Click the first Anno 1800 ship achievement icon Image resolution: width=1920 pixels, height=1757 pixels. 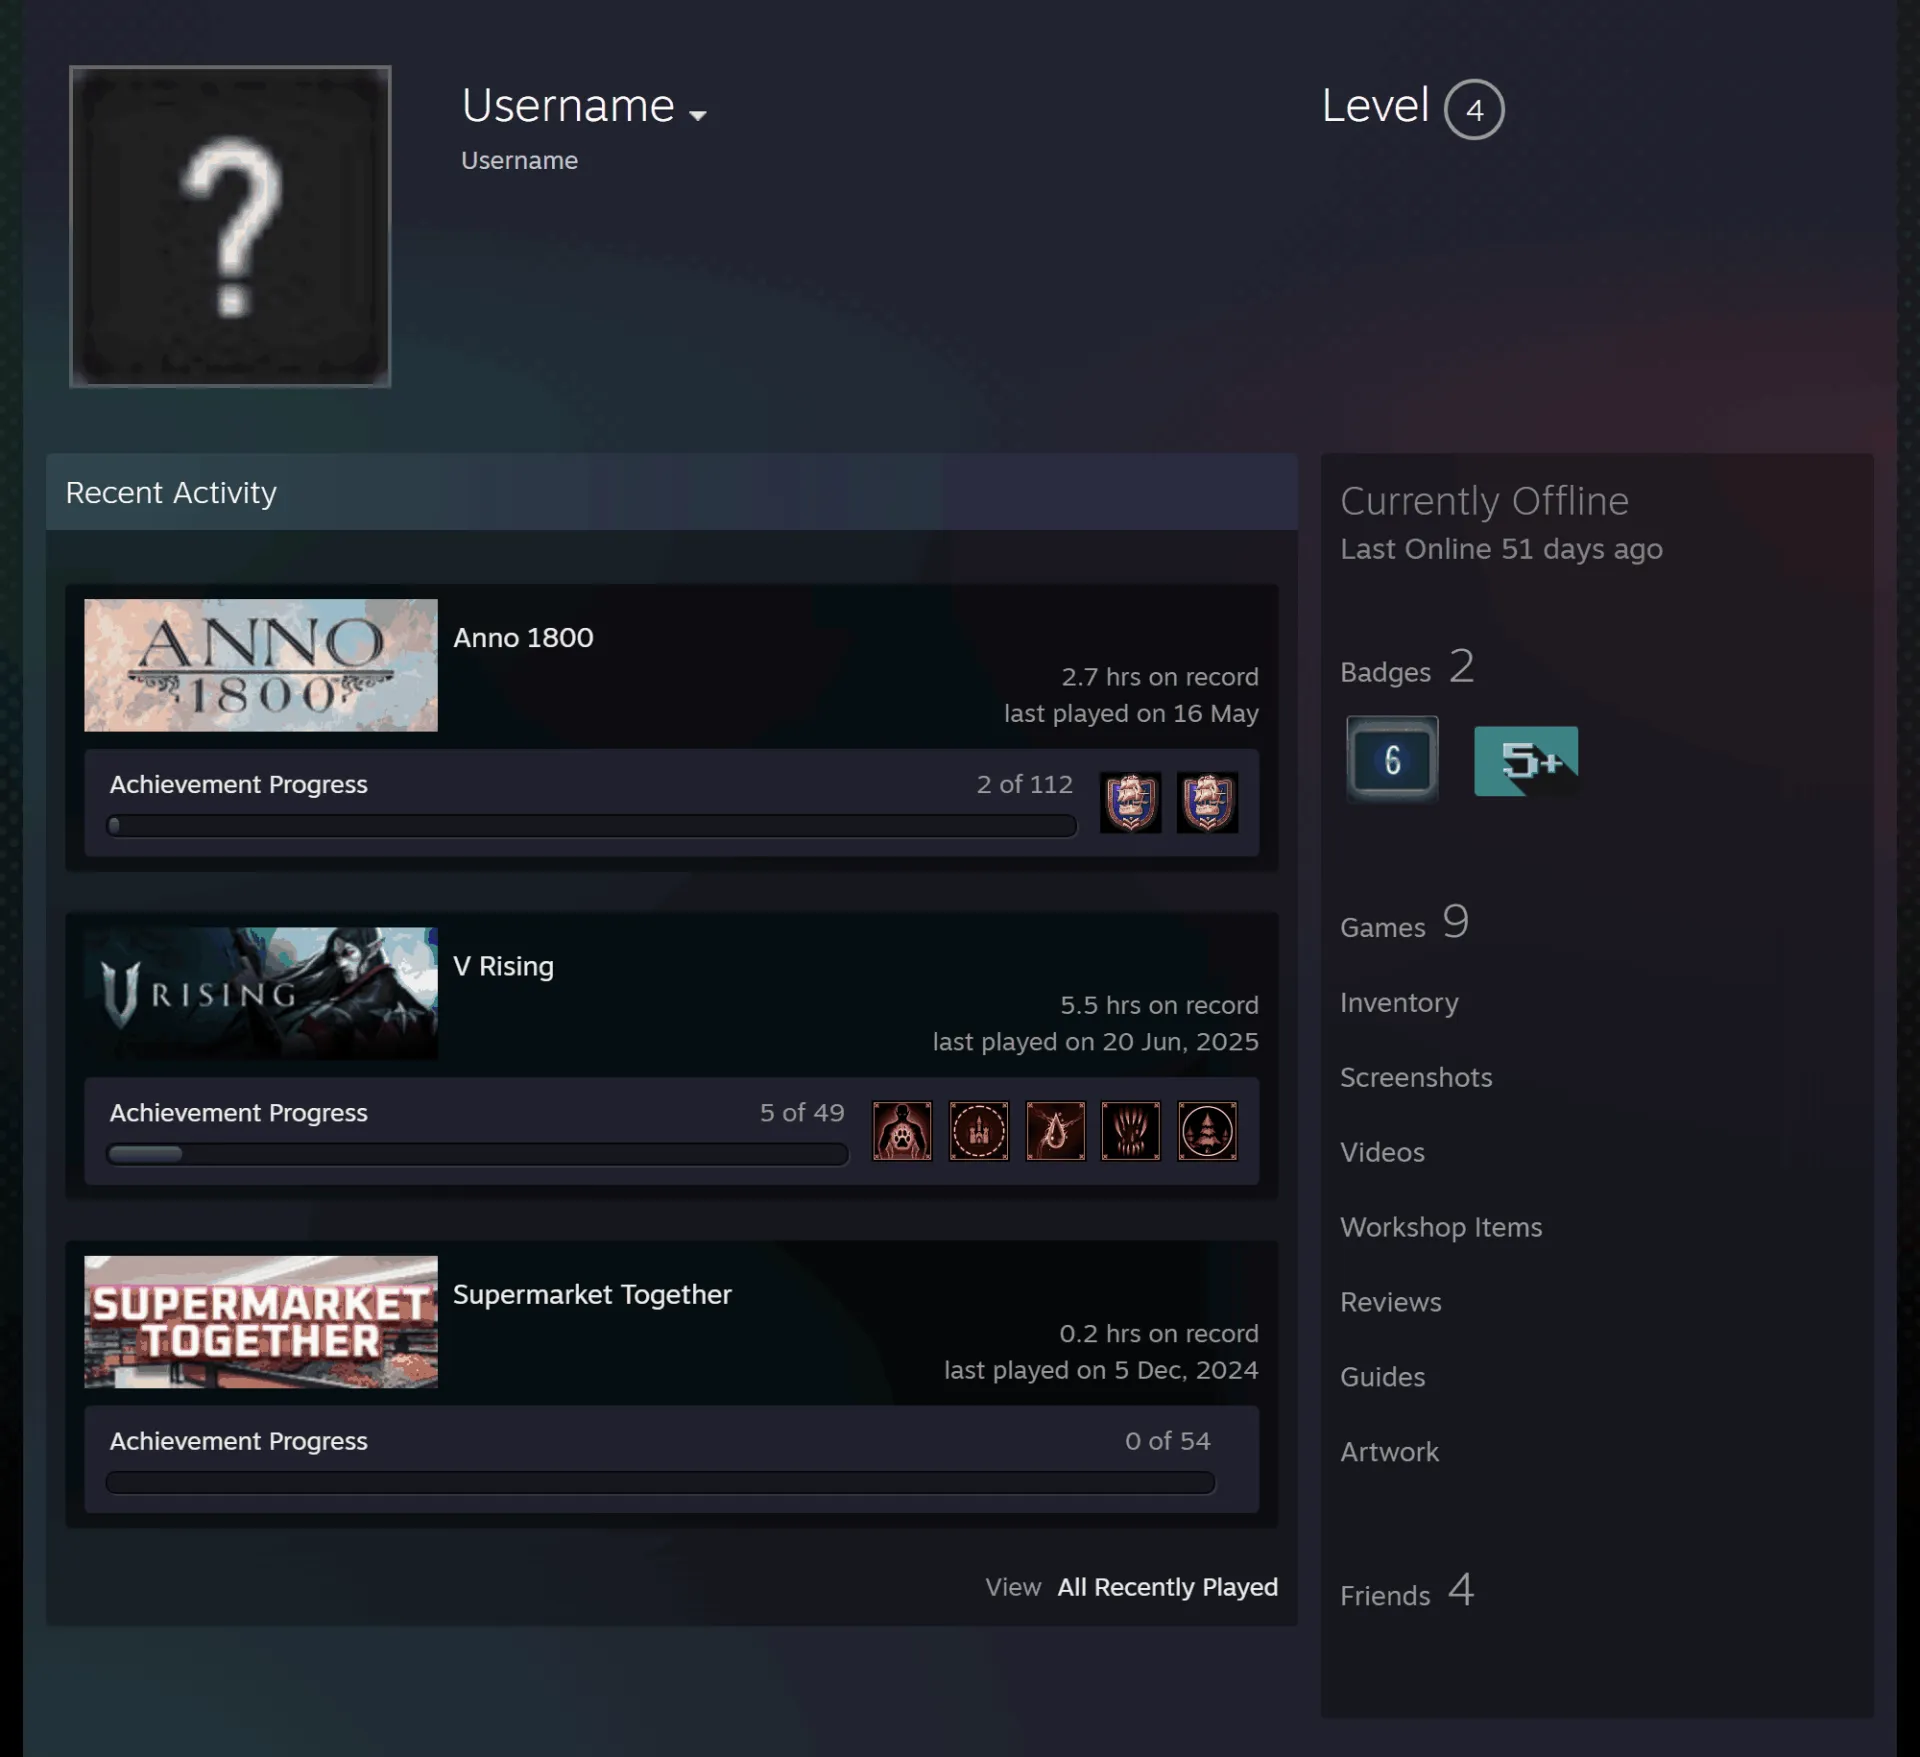pyautogui.click(x=1130, y=802)
